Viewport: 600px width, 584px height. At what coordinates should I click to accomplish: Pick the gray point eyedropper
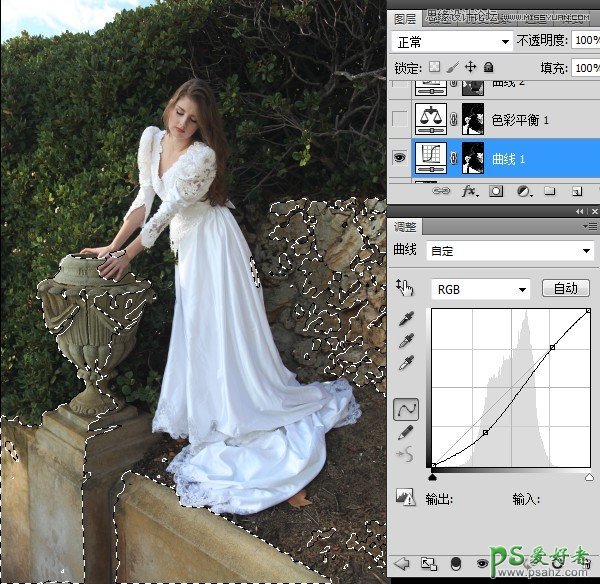pos(406,342)
